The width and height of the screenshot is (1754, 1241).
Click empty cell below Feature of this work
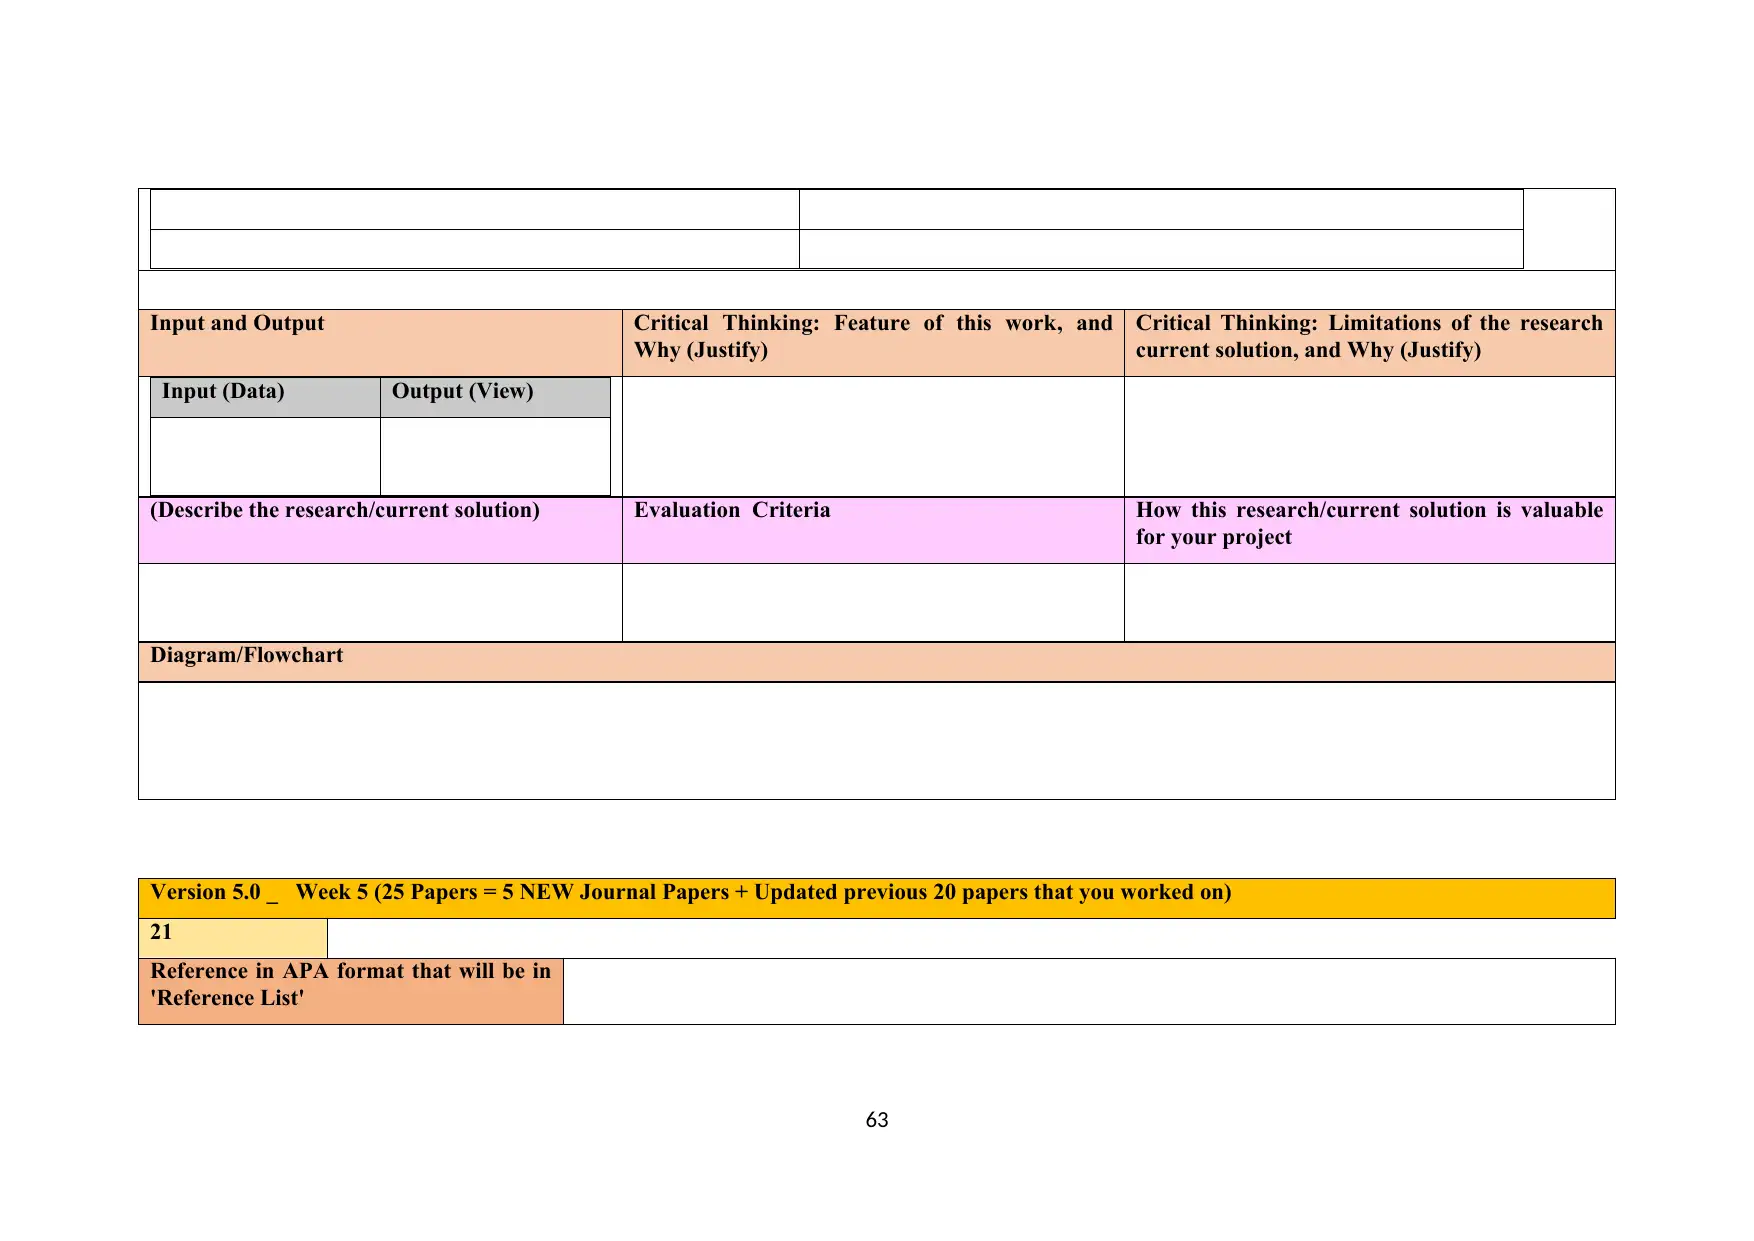click(873, 437)
